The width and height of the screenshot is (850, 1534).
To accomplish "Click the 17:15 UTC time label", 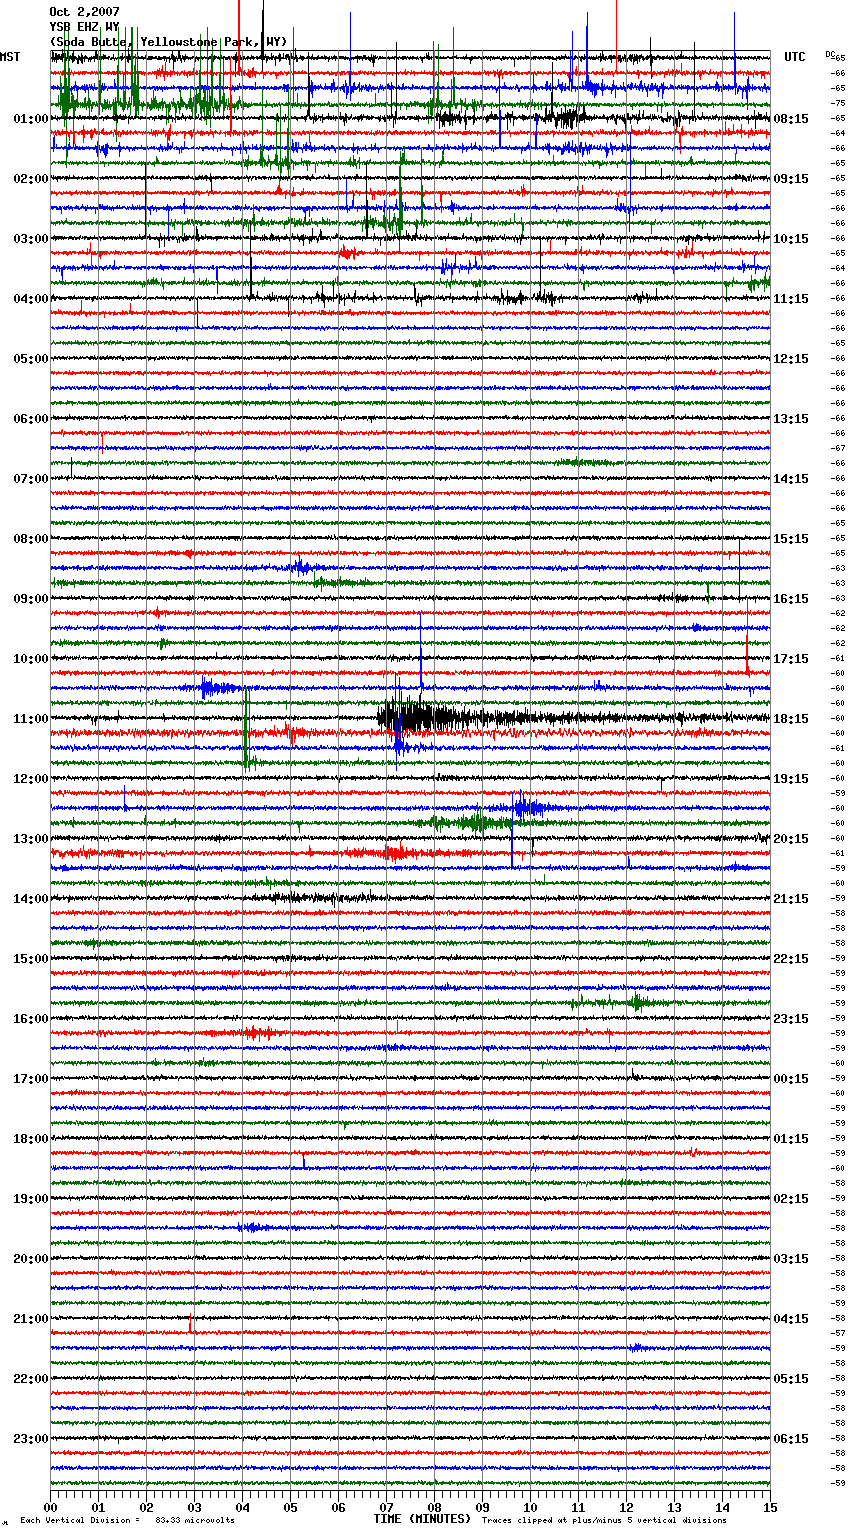I will pyautogui.click(x=791, y=659).
